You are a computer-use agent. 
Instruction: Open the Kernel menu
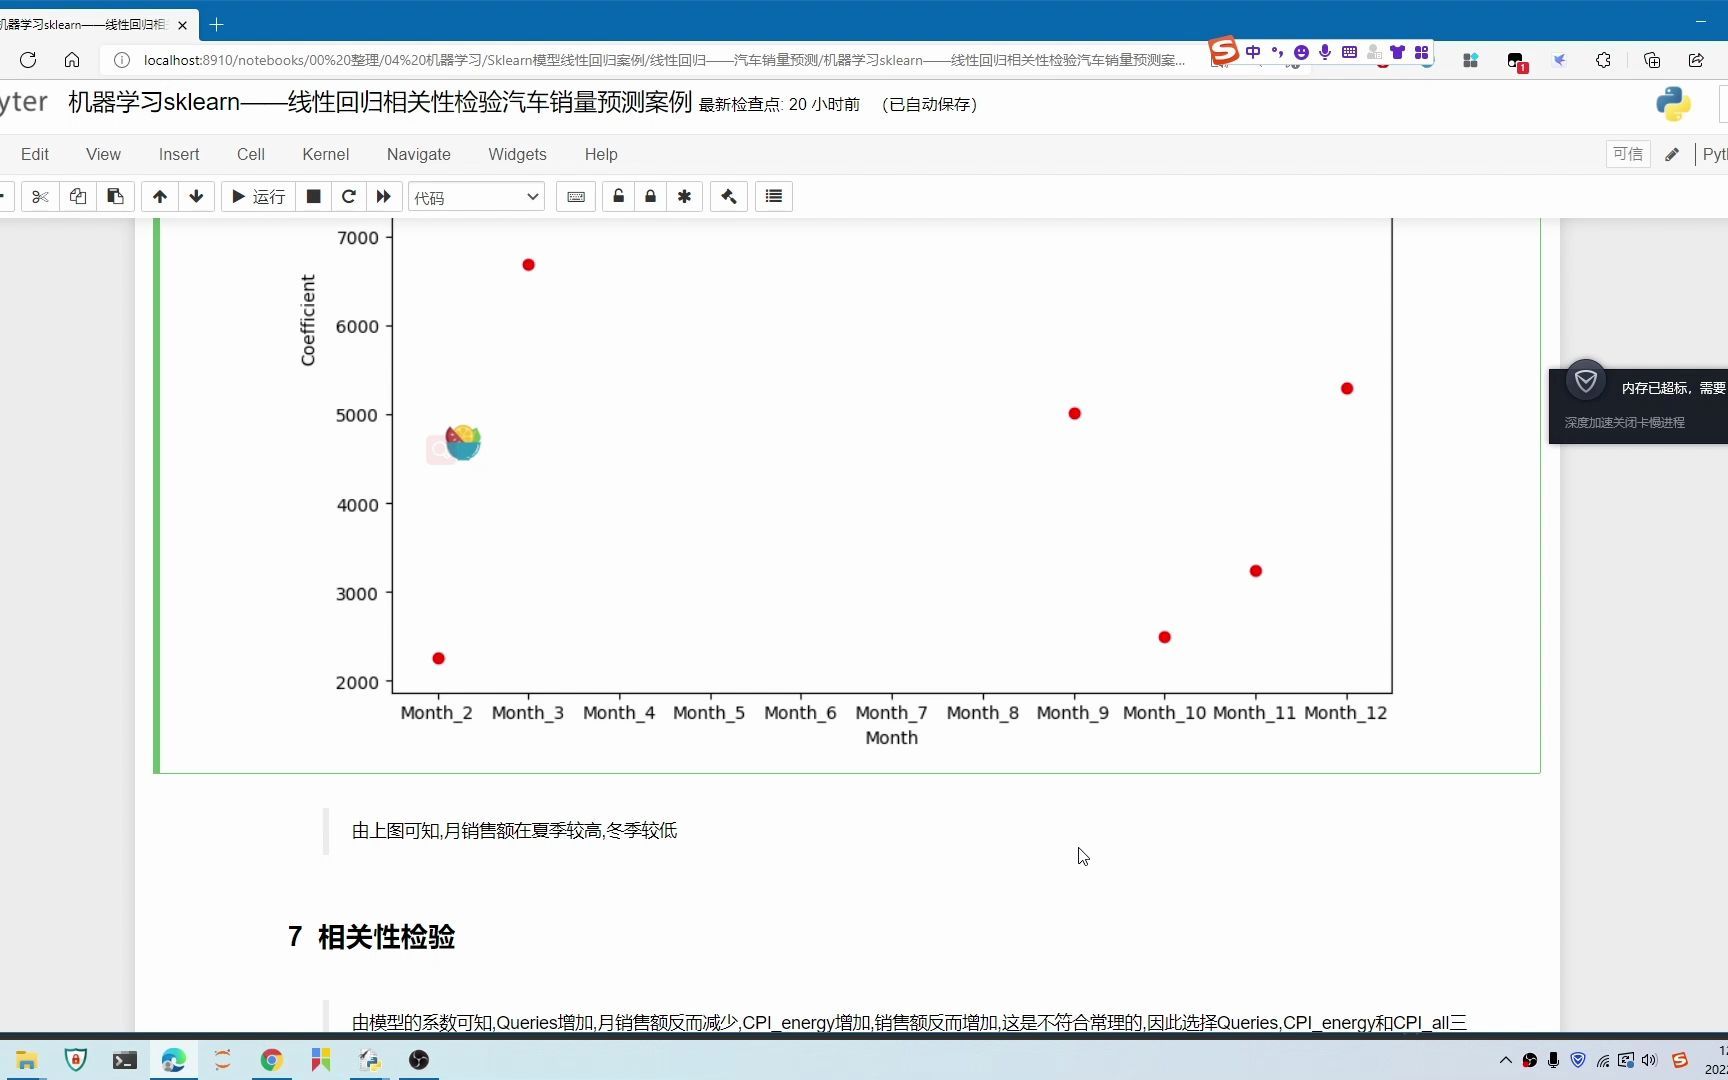[x=325, y=154]
